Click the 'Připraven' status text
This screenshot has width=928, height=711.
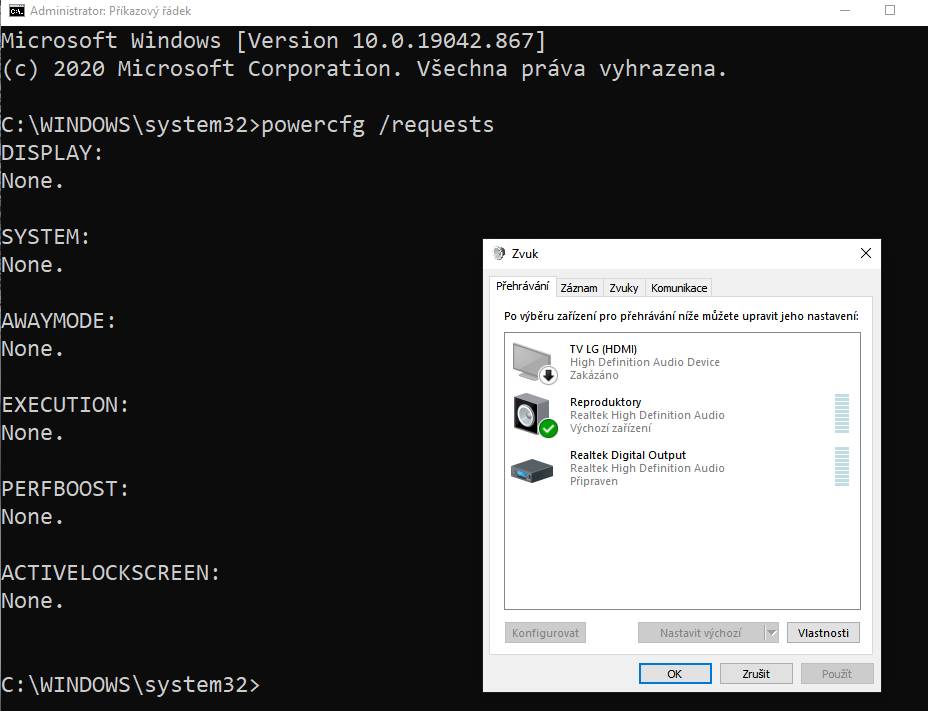click(594, 481)
